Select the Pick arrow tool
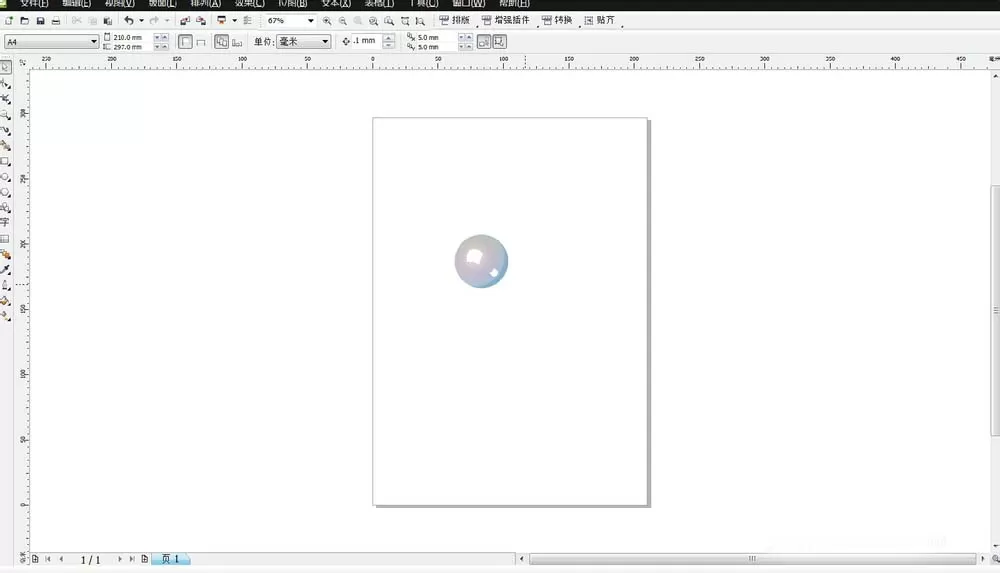This screenshot has height=573, width=1000. click(x=6, y=67)
